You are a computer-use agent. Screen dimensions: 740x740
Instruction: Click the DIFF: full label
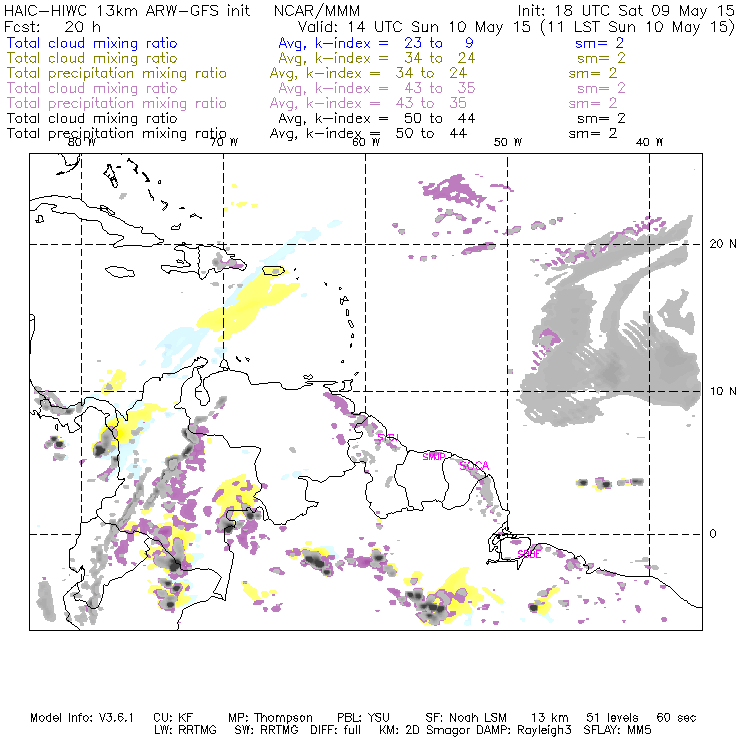(336, 730)
